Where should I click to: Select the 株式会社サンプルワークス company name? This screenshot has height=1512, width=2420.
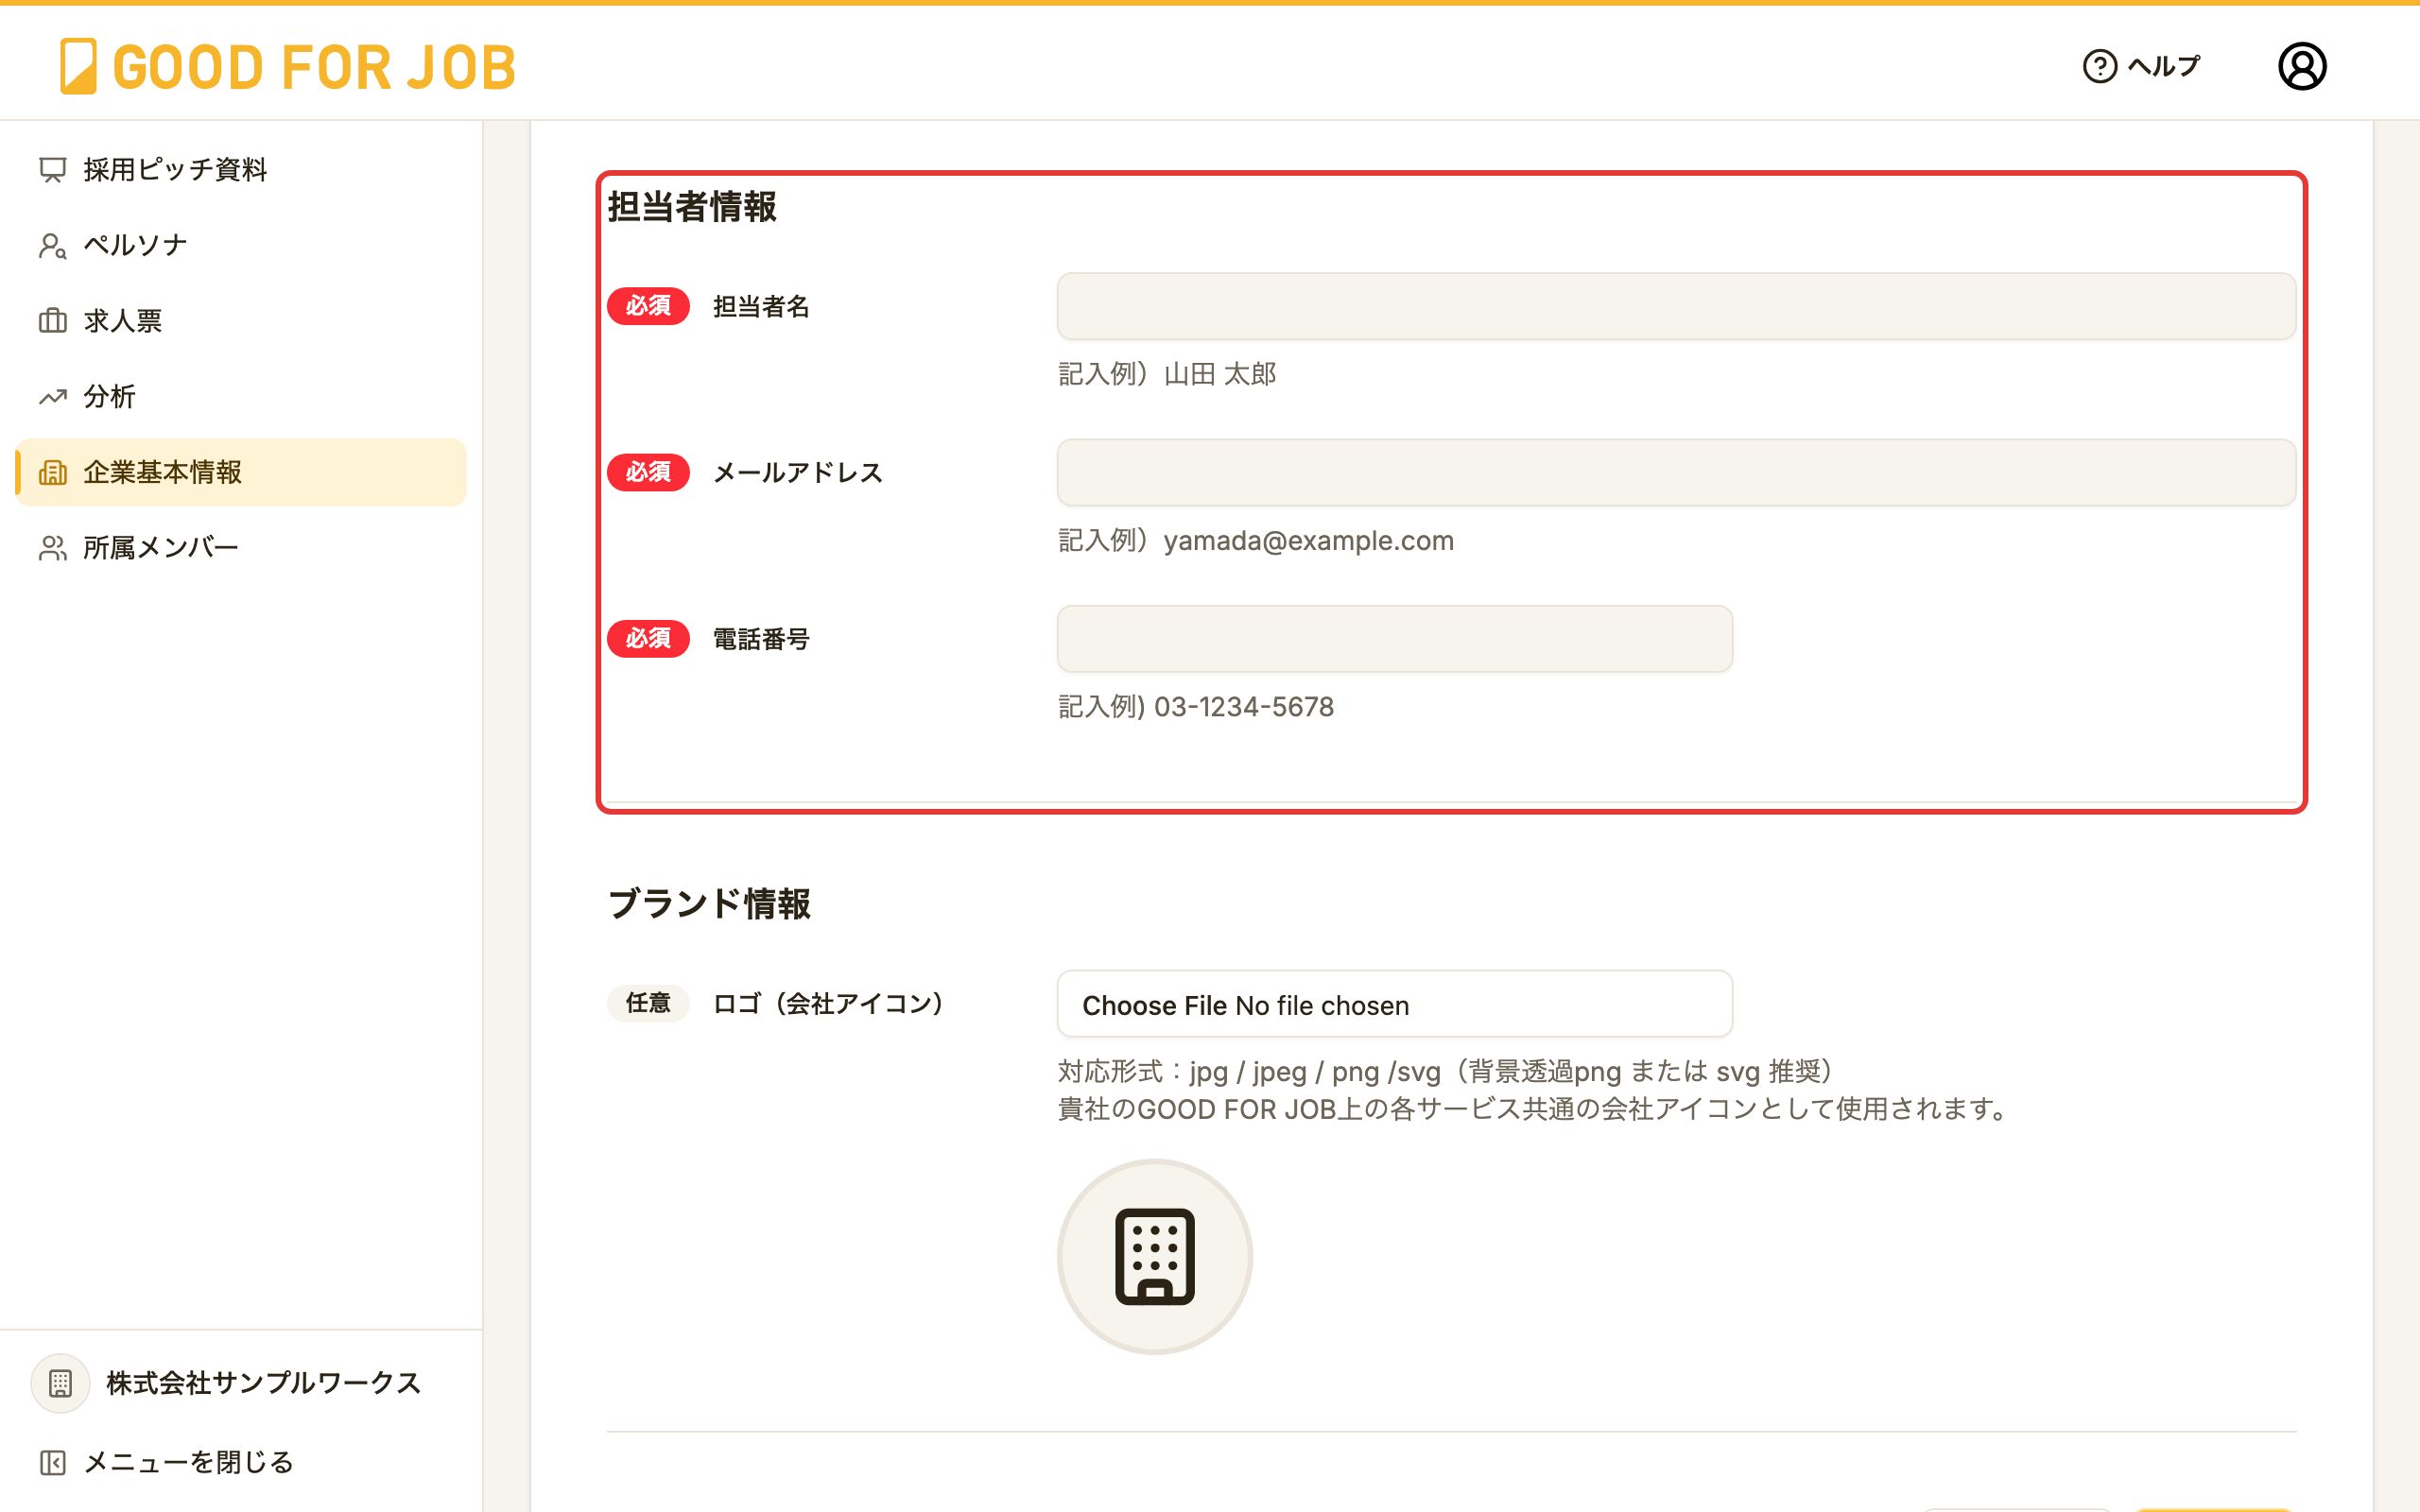tap(264, 1383)
